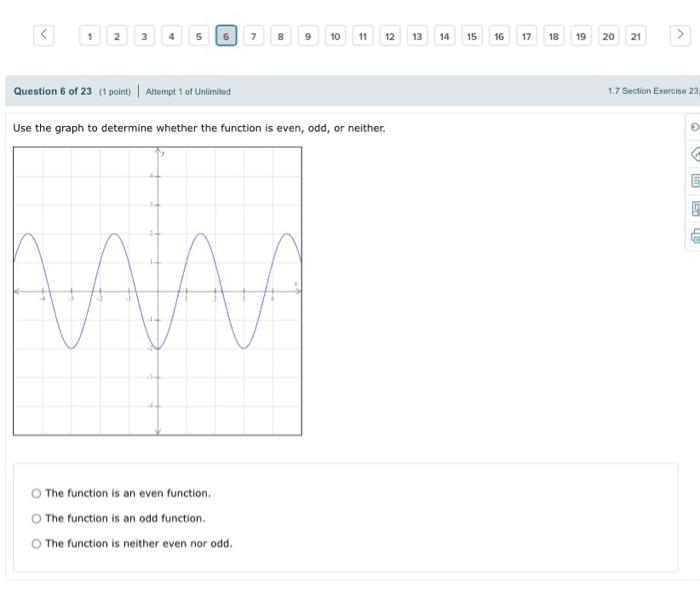Viewport: 700px width, 612px height.
Task: Go to previous question set arrow
Action: (44, 35)
